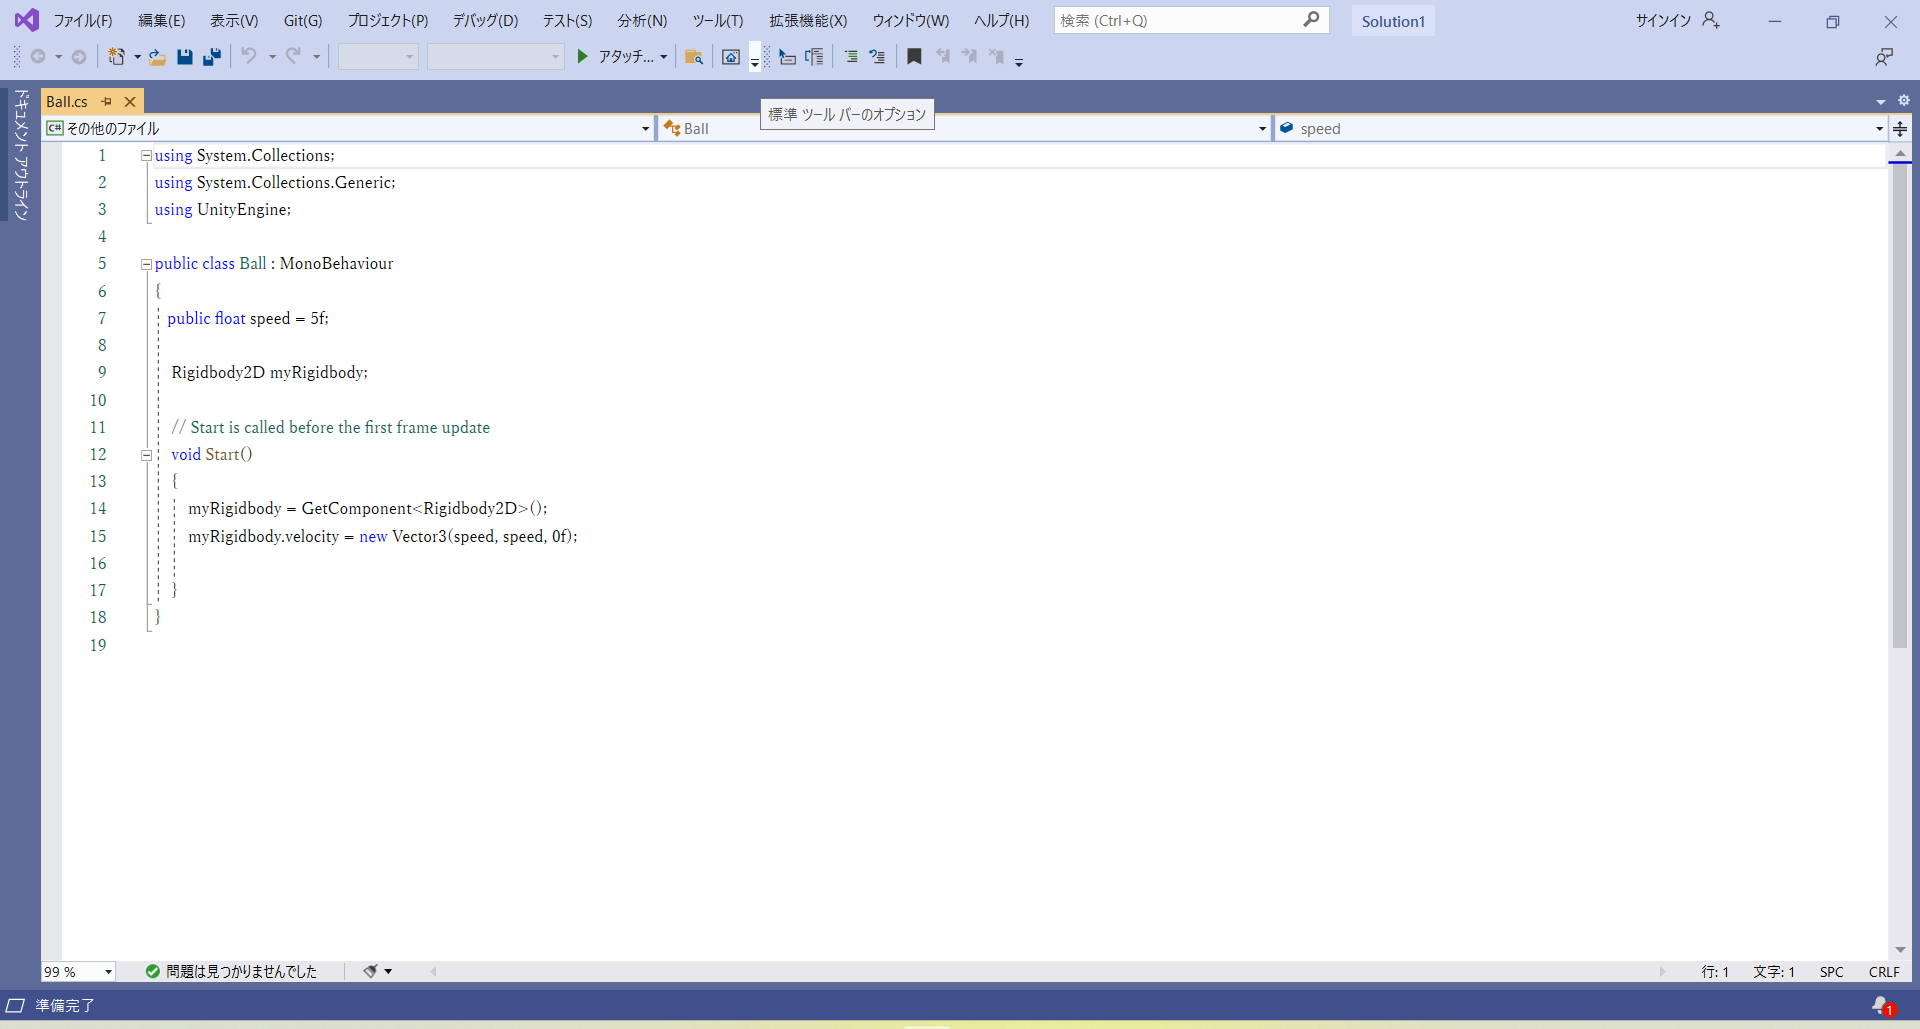Viewport: 1920px width, 1029px height.
Task: Click the Save All icon in toolbar
Action: pos(211,57)
